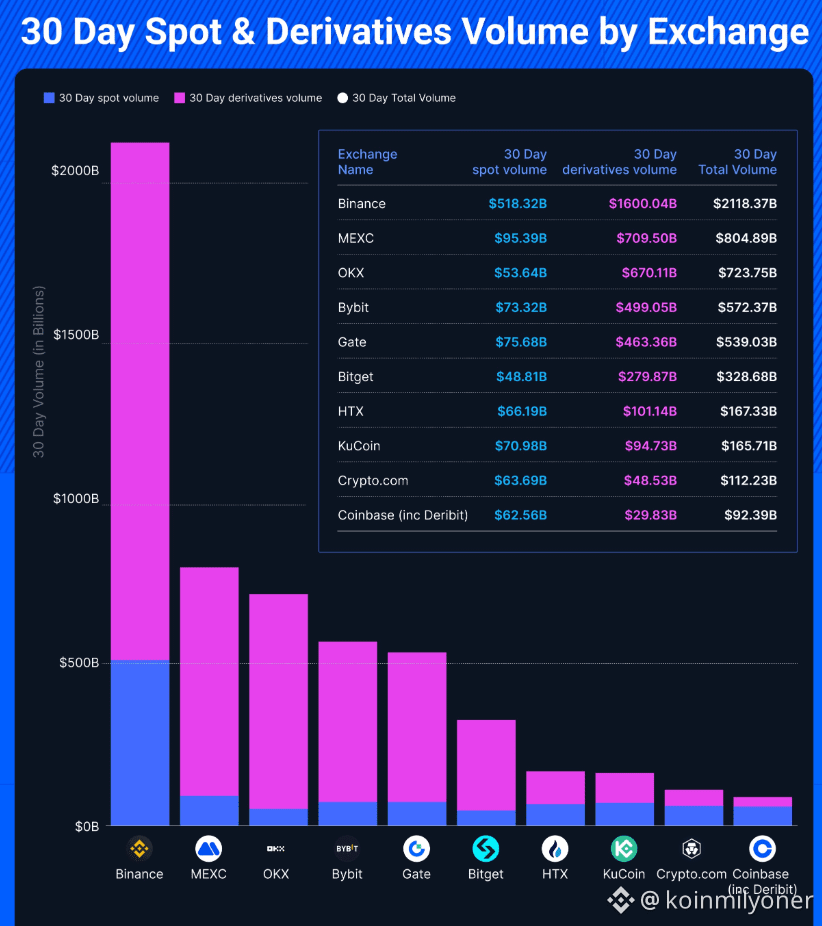Click the $500B y-axis label
The image size is (822, 926).
pos(79,663)
